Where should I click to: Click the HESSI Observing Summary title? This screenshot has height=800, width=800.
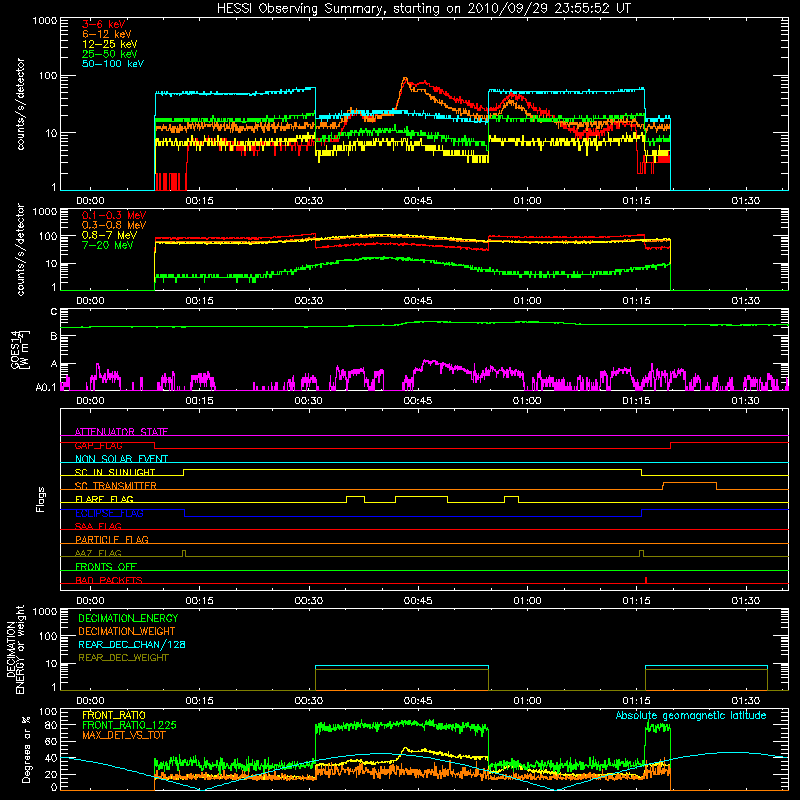click(423, 9)
